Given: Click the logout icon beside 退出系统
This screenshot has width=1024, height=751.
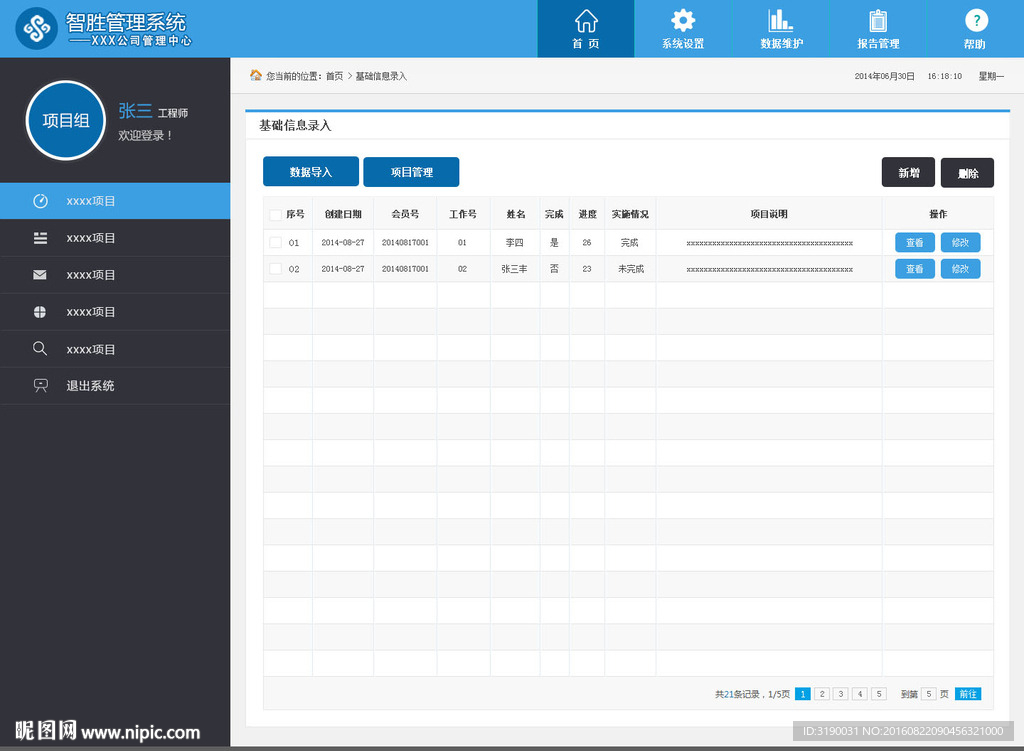Looking at the screenshot, I should coord(40,386).
